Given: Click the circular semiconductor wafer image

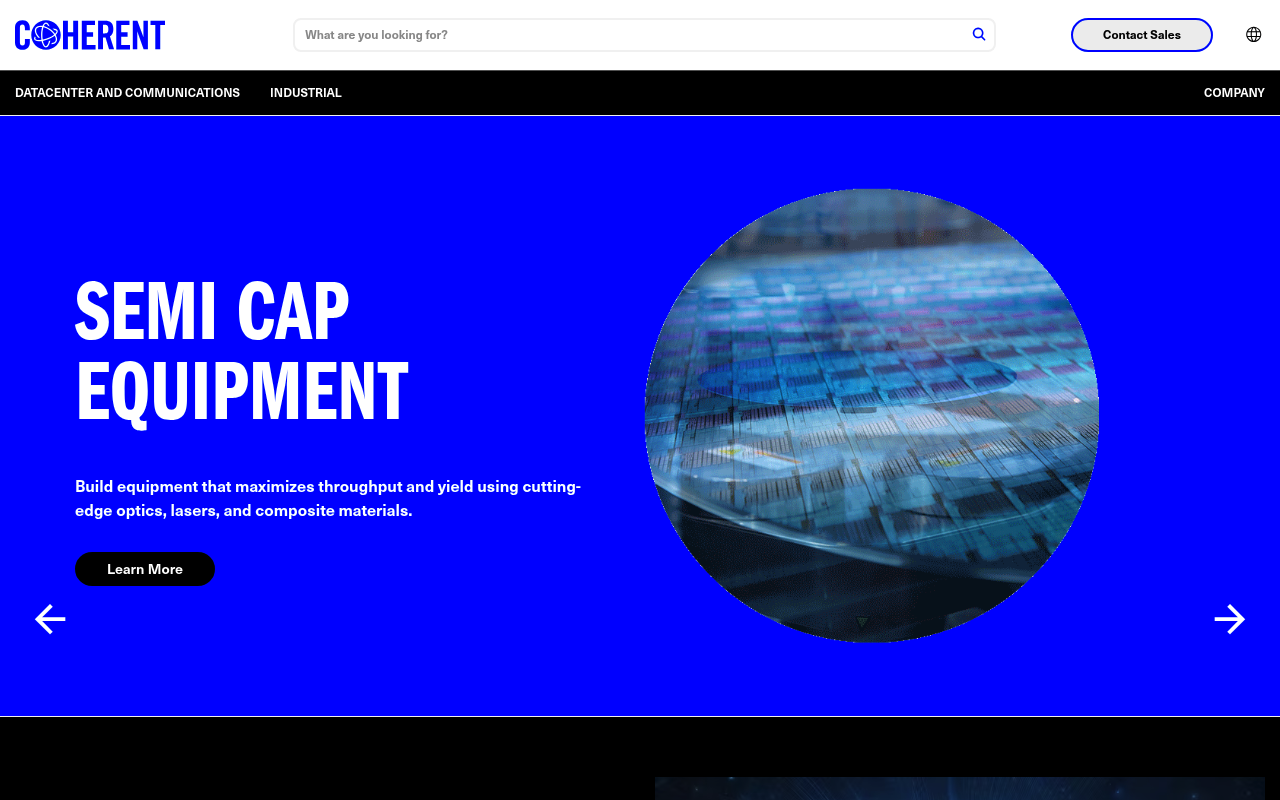Looking at the screenshot, I should 872,415.
